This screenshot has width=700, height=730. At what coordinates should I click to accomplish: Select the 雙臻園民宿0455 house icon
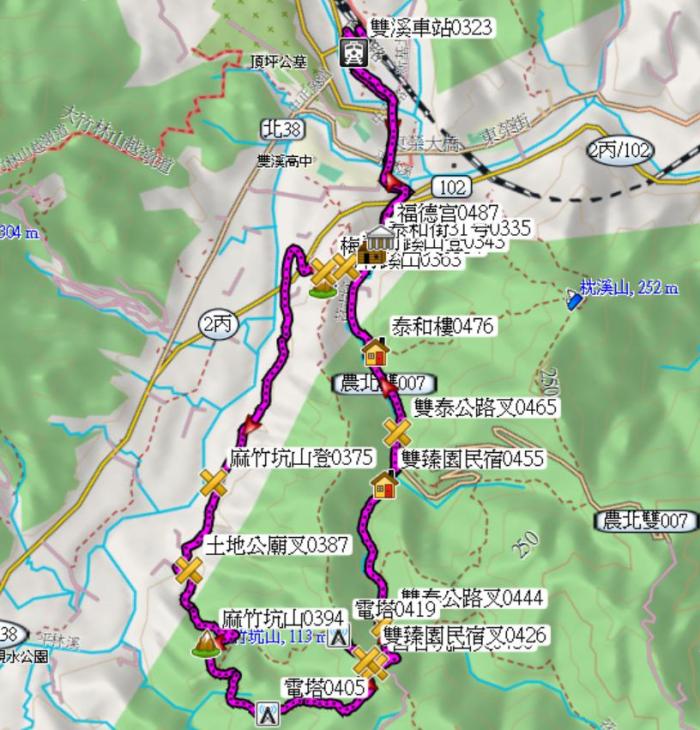point(385,485)
